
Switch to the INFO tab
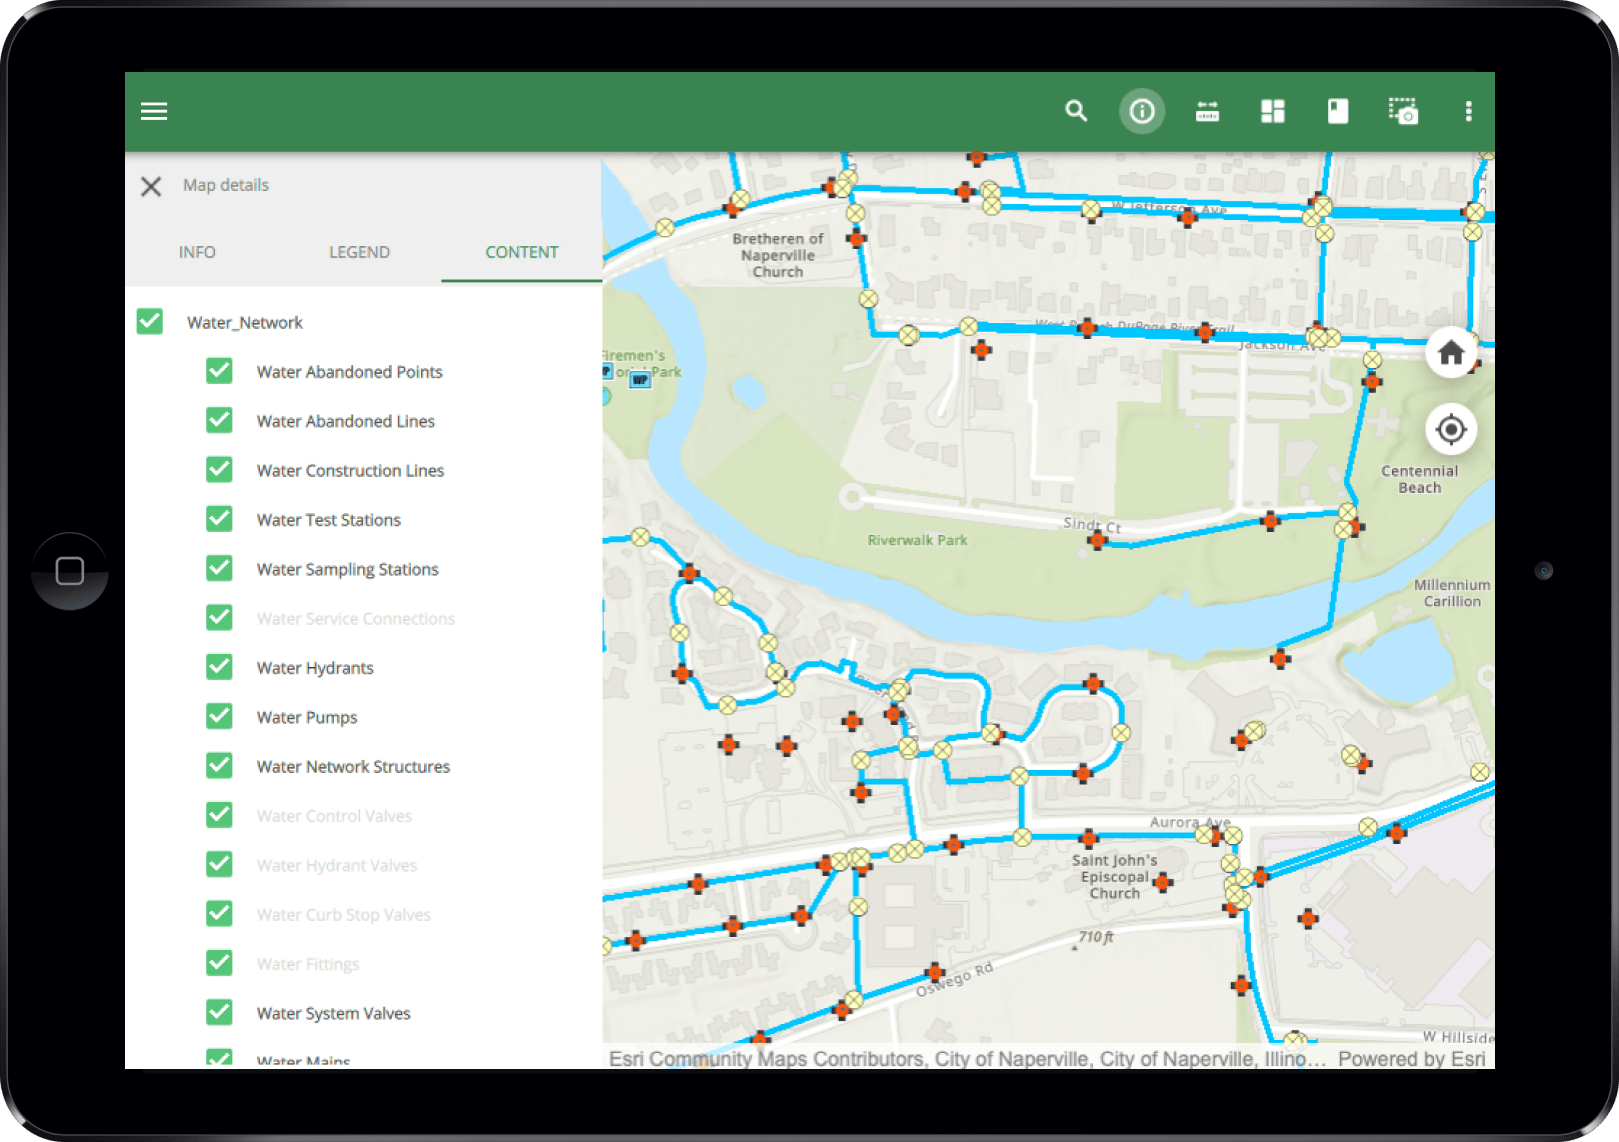click(x=197, y=252)
